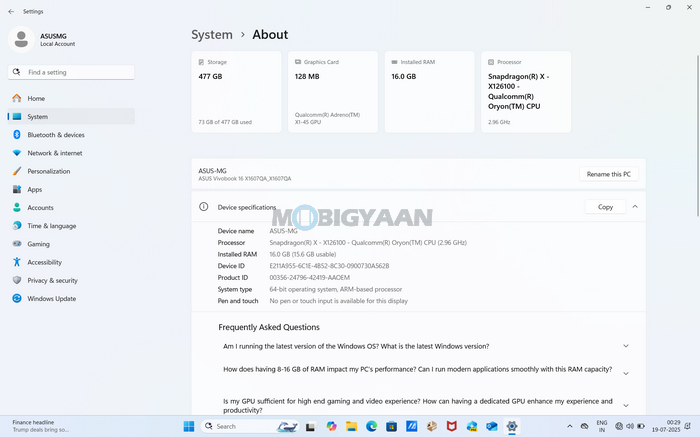
Task: Open Network & internet settings
Action: point(71,153)
